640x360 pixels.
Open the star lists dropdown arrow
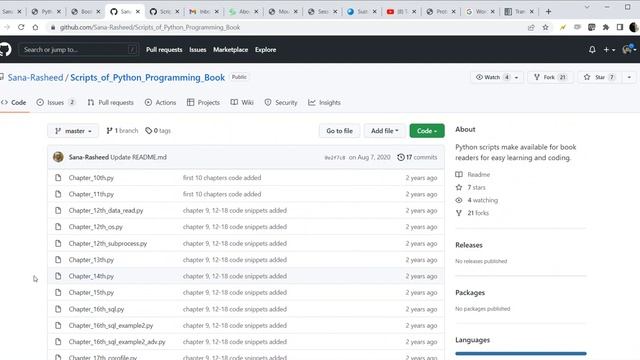point(629,77)
